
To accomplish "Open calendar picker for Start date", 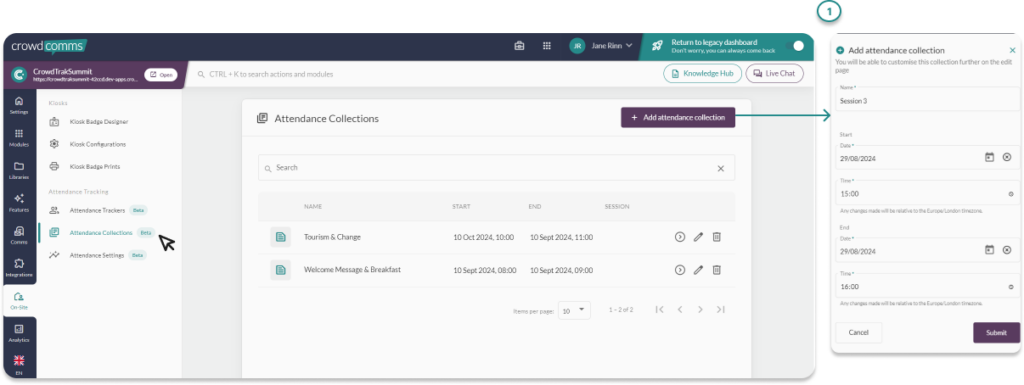I will point(989,157).
